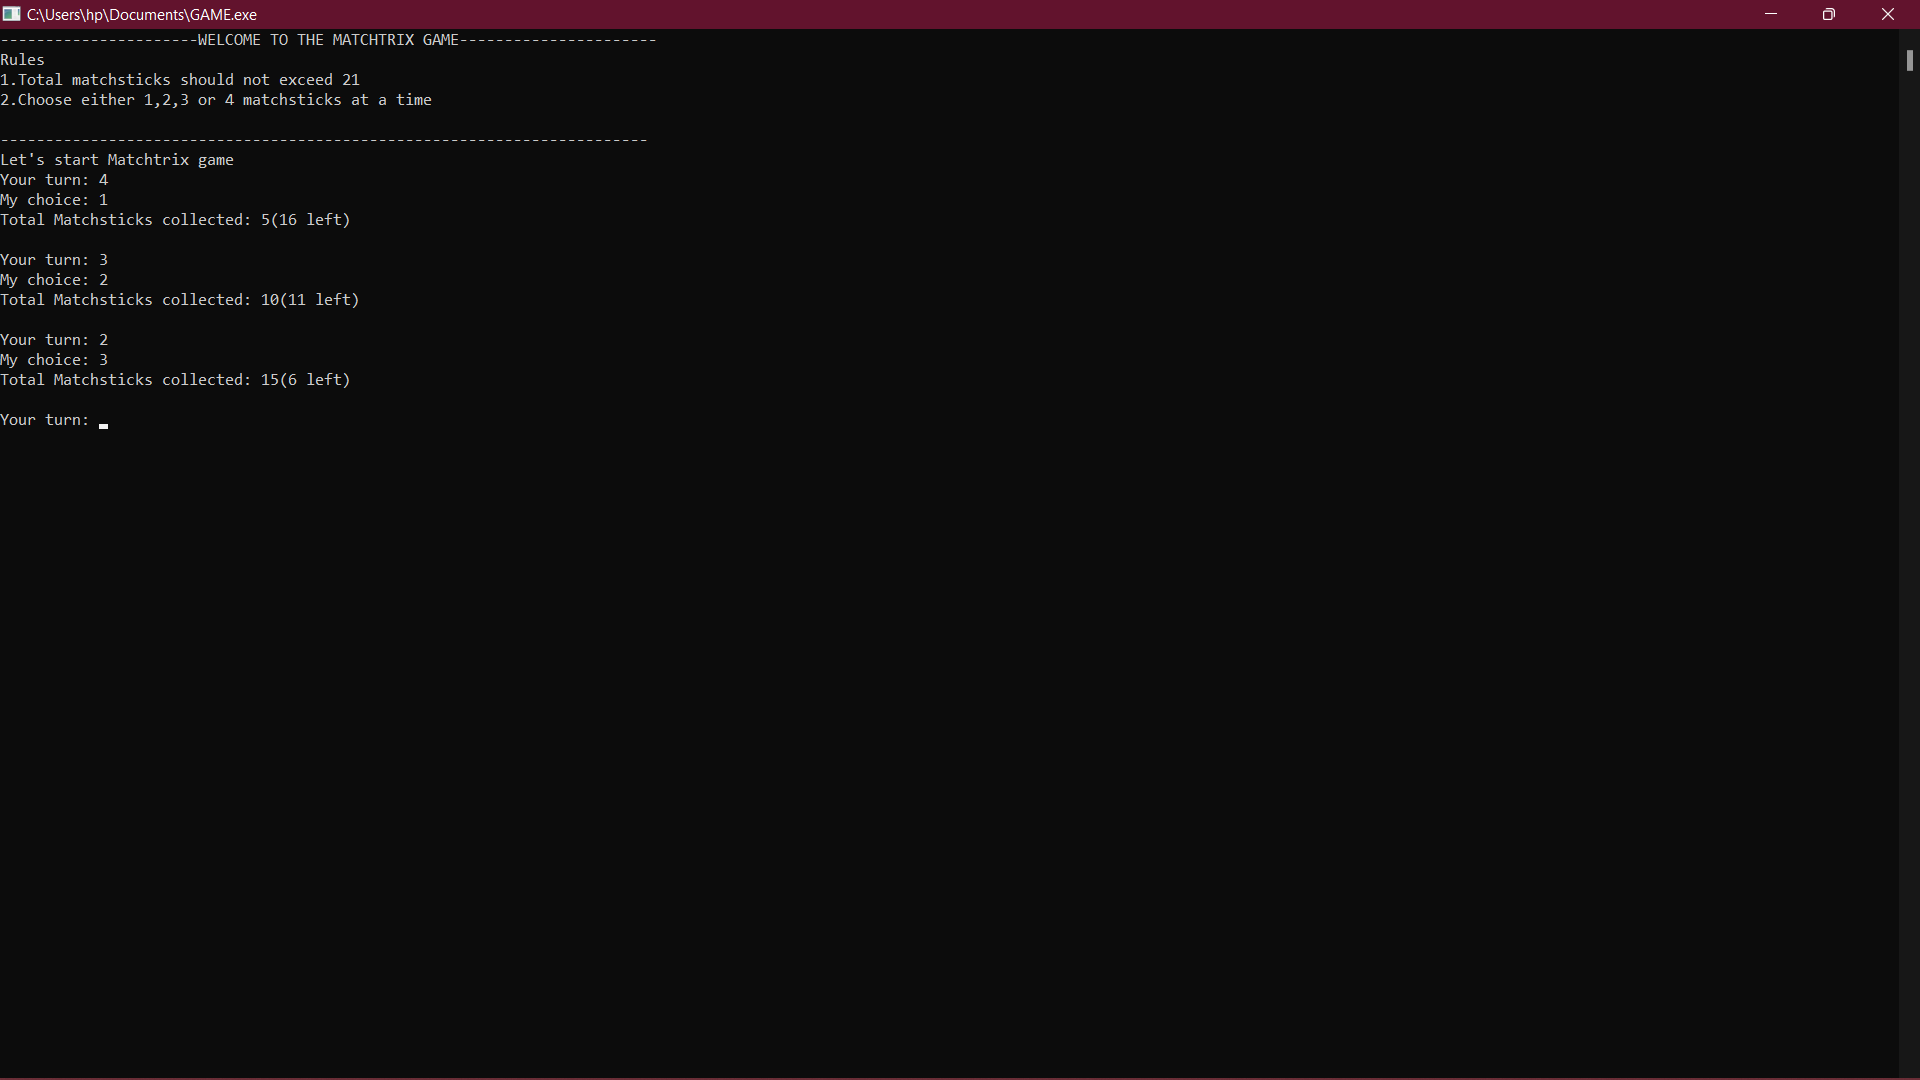Click the 'Your turn: 4' line

pos(54,180)
